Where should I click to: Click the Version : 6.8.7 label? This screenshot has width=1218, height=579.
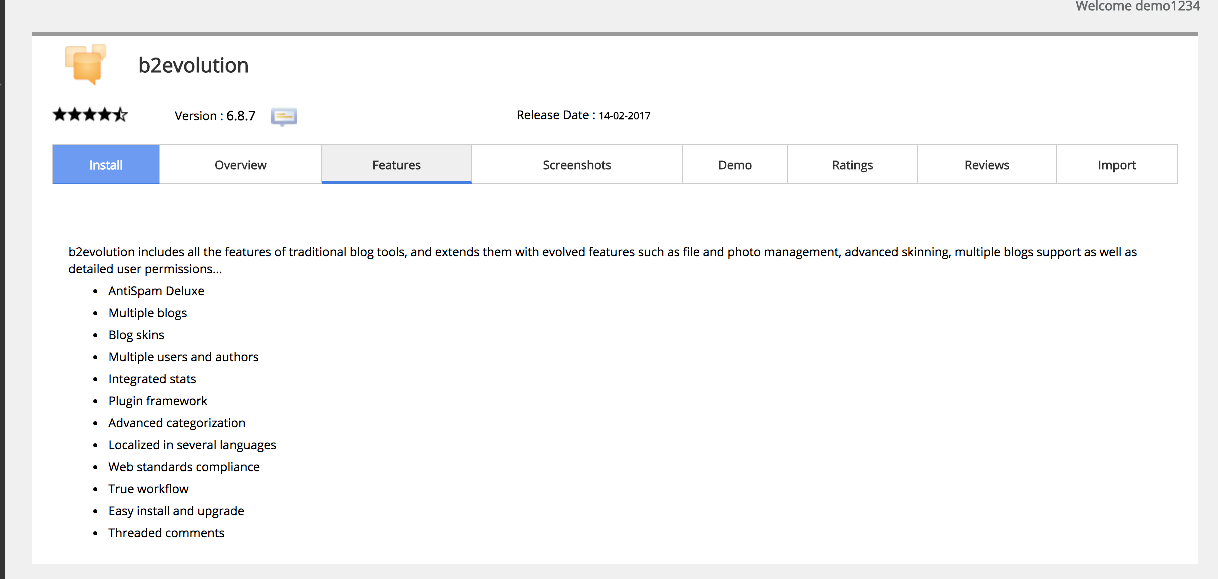pos(215,116)
